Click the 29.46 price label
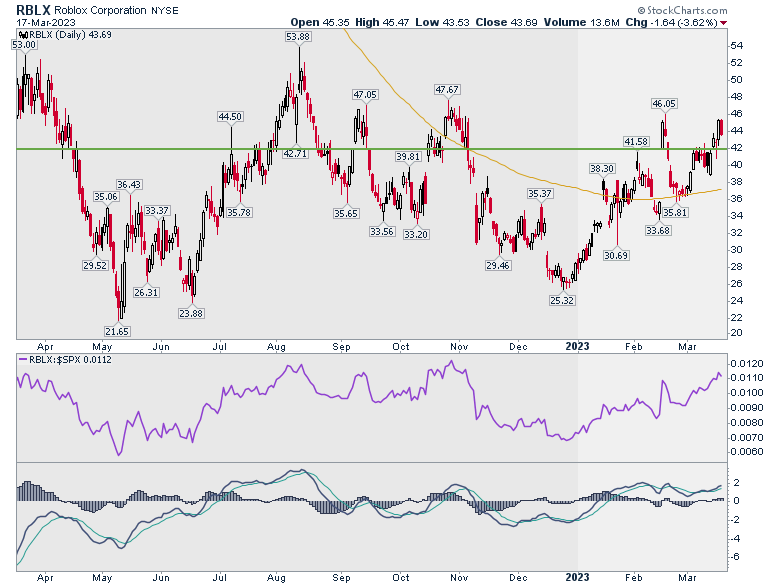780x586 pixels. (498, 265)
